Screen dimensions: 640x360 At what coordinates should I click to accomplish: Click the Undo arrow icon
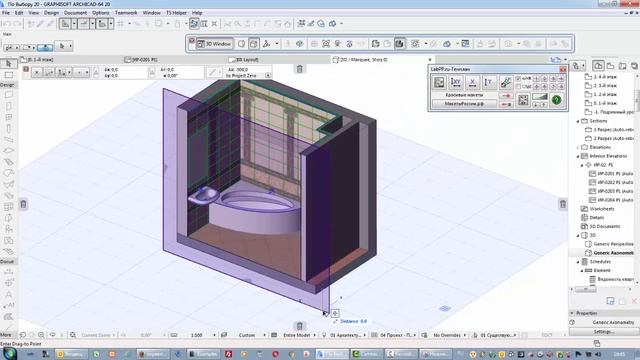7,24
